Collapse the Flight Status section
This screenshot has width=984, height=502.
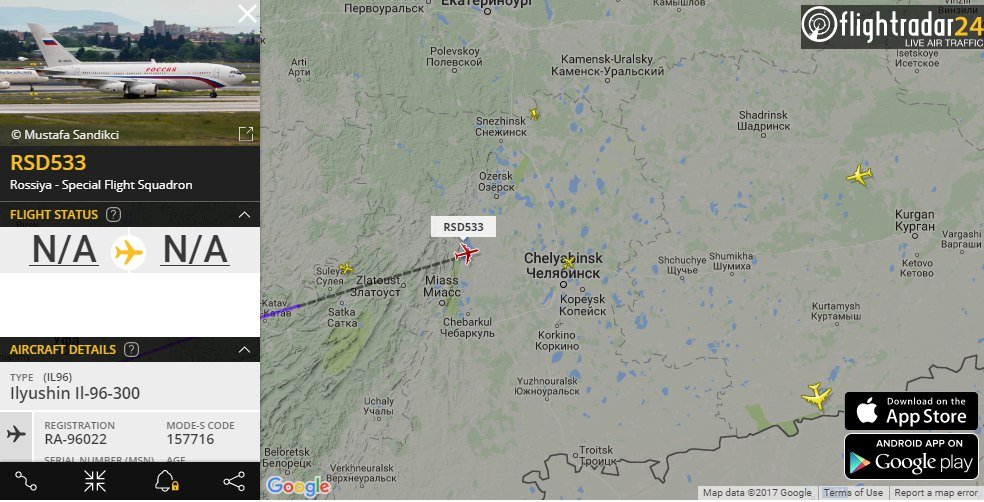tap(245, 215)
